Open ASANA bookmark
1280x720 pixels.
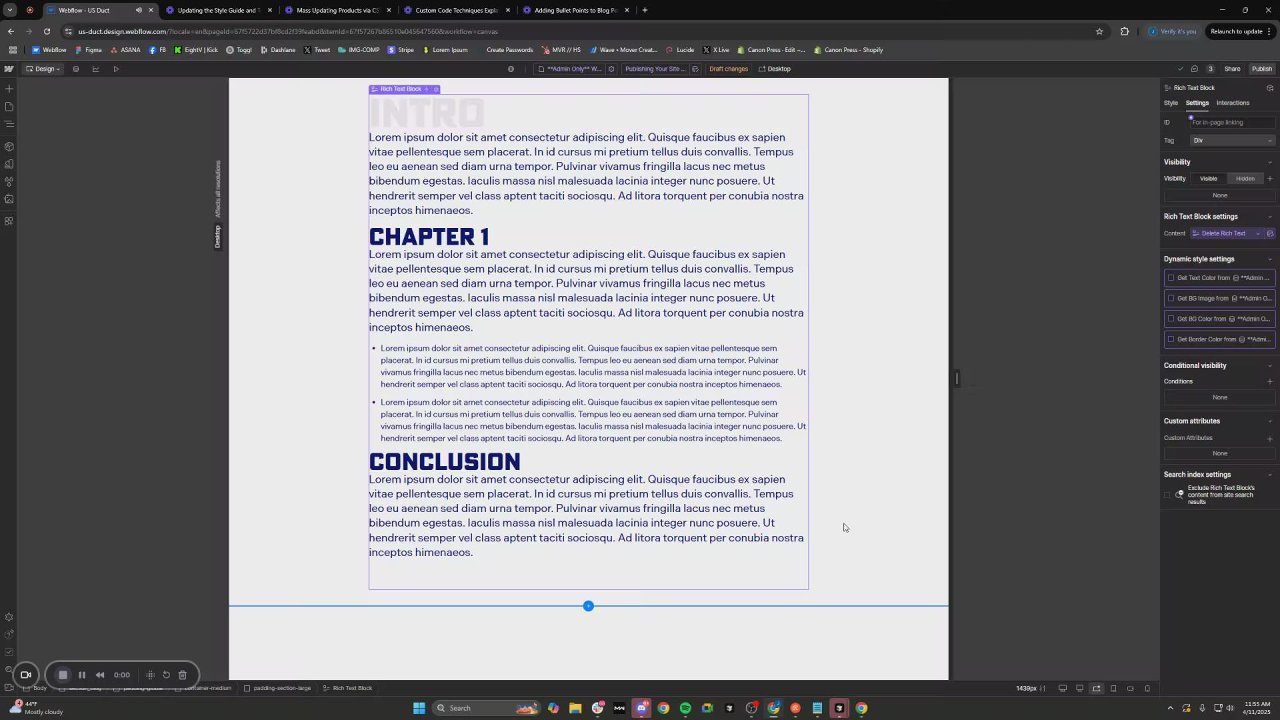(125, 50)
